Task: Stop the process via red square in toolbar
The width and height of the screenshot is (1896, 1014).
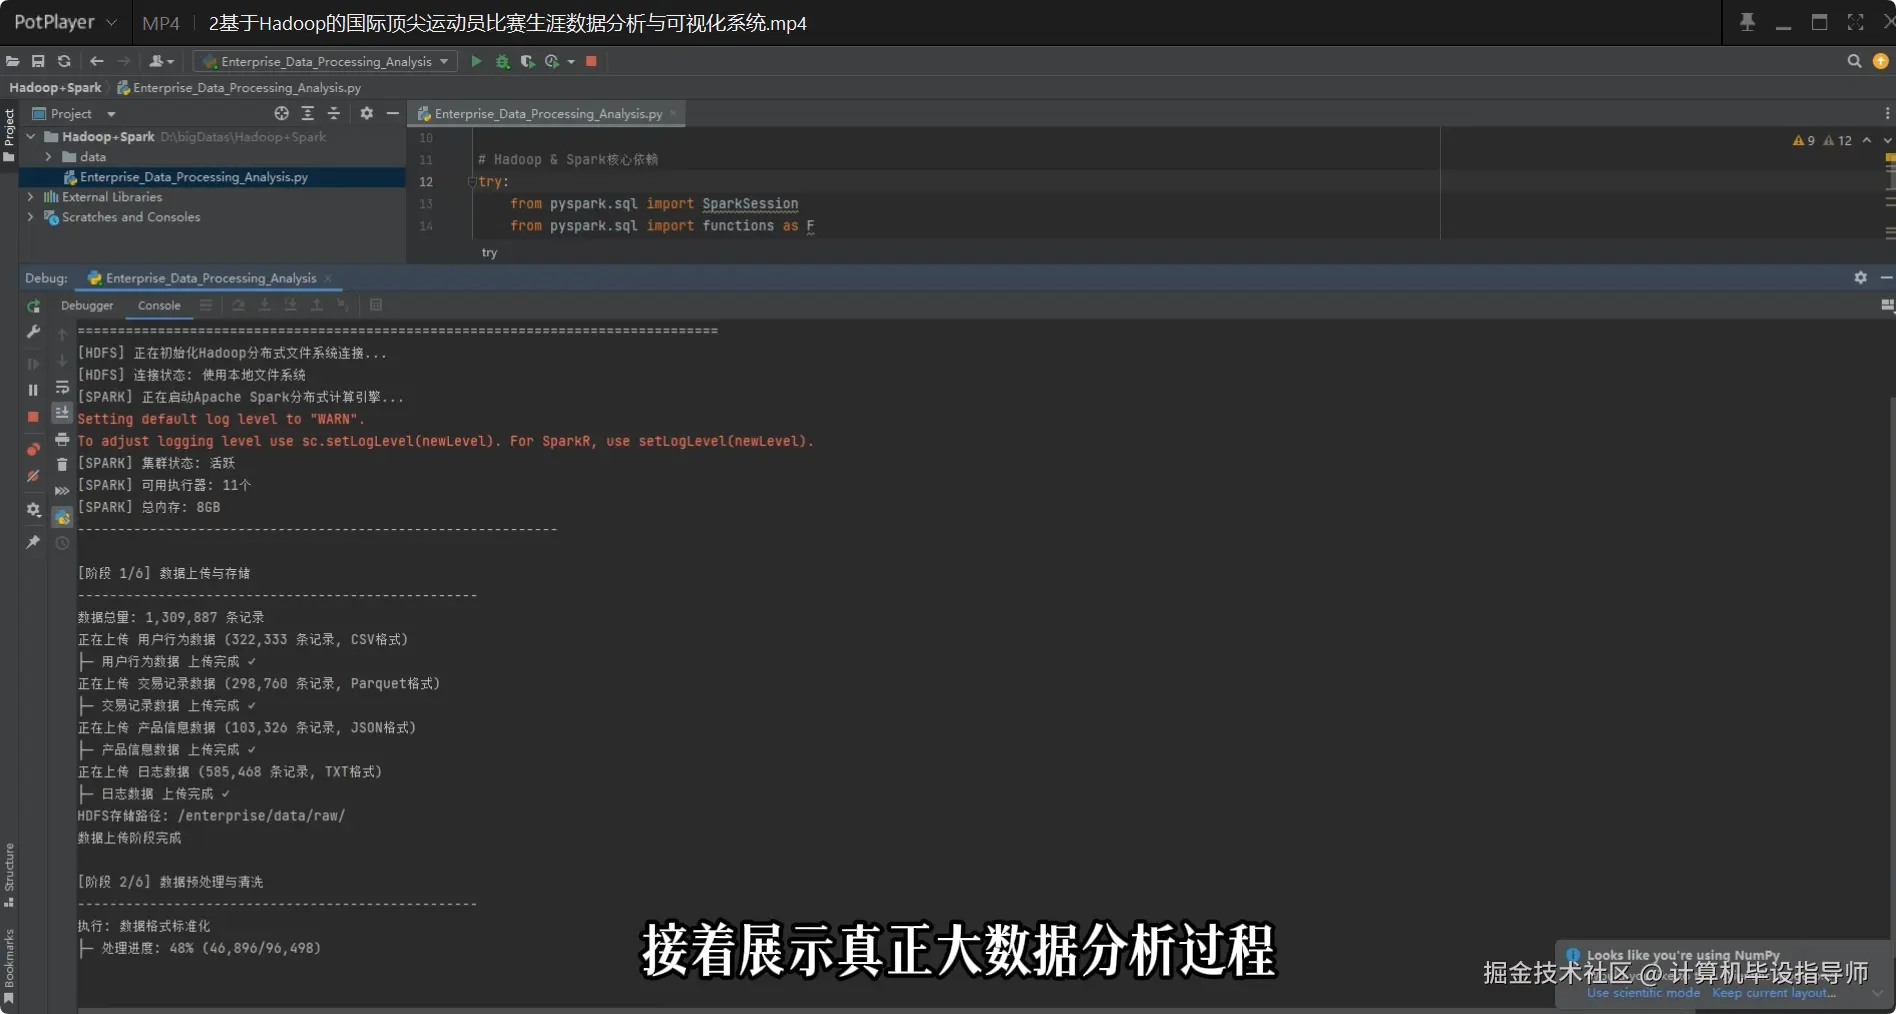Action: [x=591, y=61]
